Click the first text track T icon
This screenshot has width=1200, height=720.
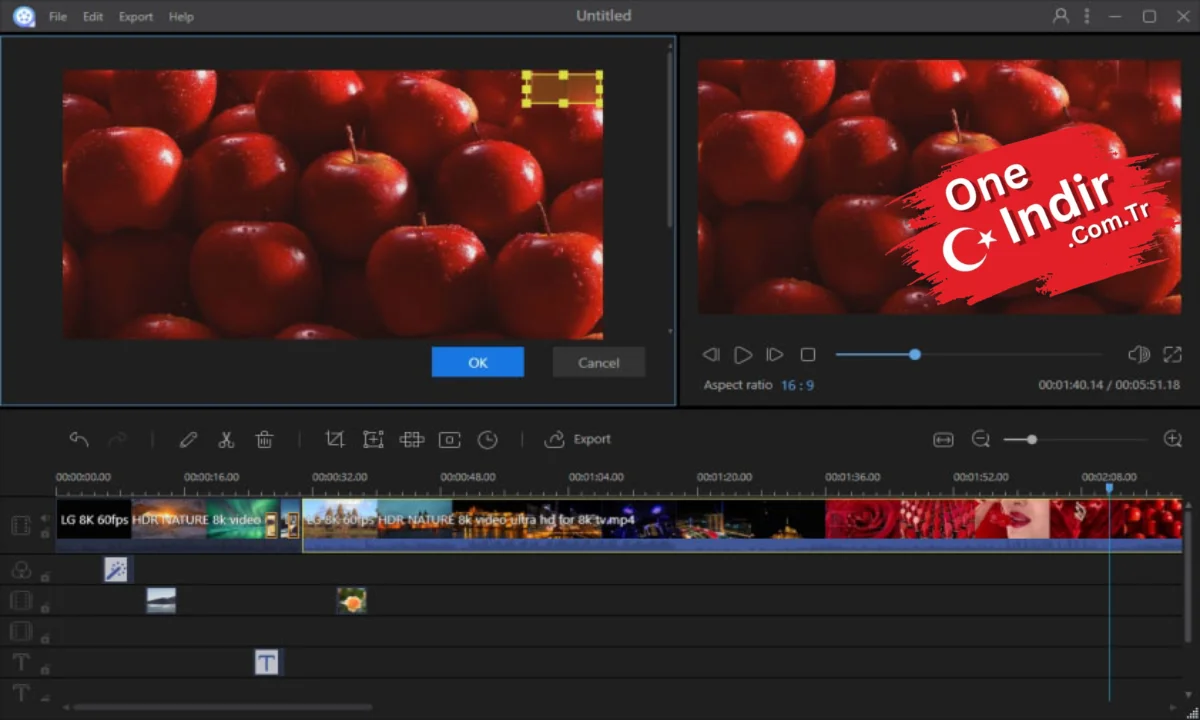[x=20, y=662]
